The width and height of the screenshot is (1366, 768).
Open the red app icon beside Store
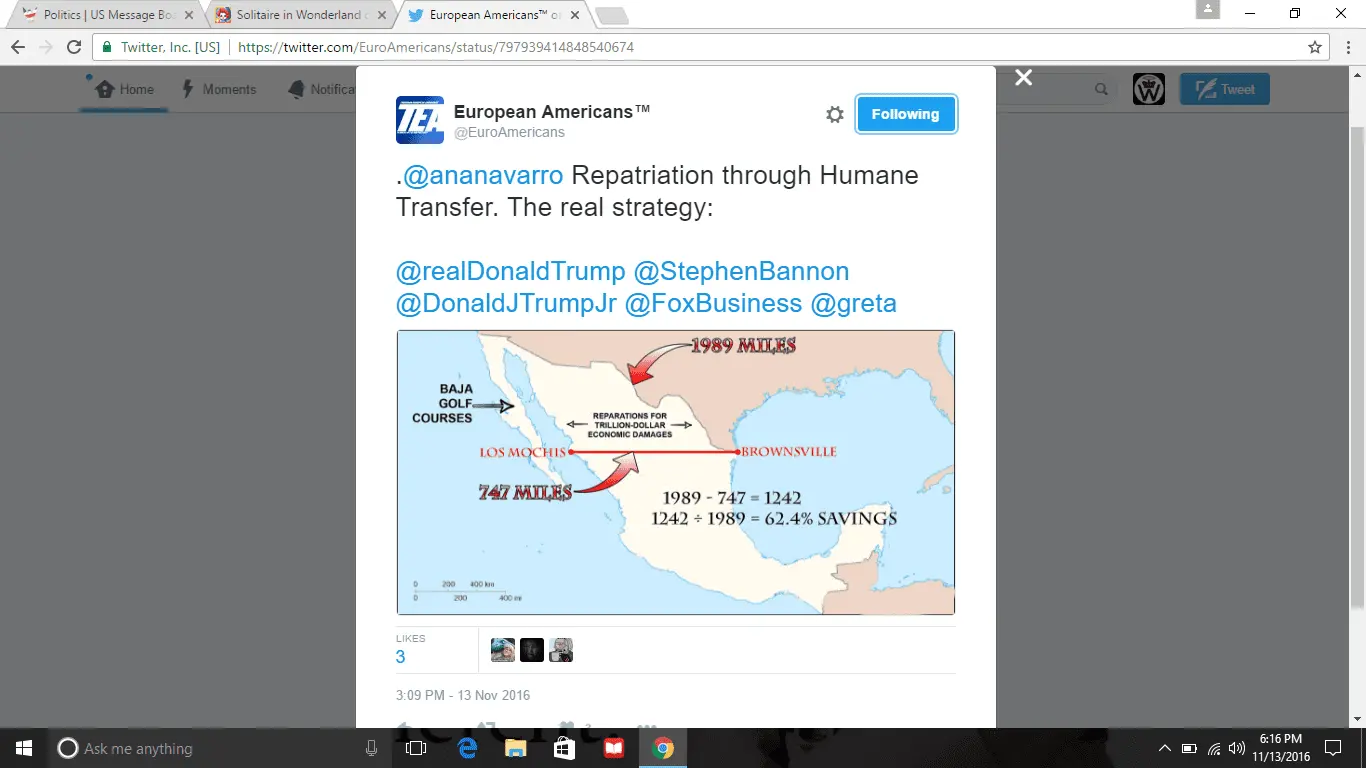click(x=613, y=748)
